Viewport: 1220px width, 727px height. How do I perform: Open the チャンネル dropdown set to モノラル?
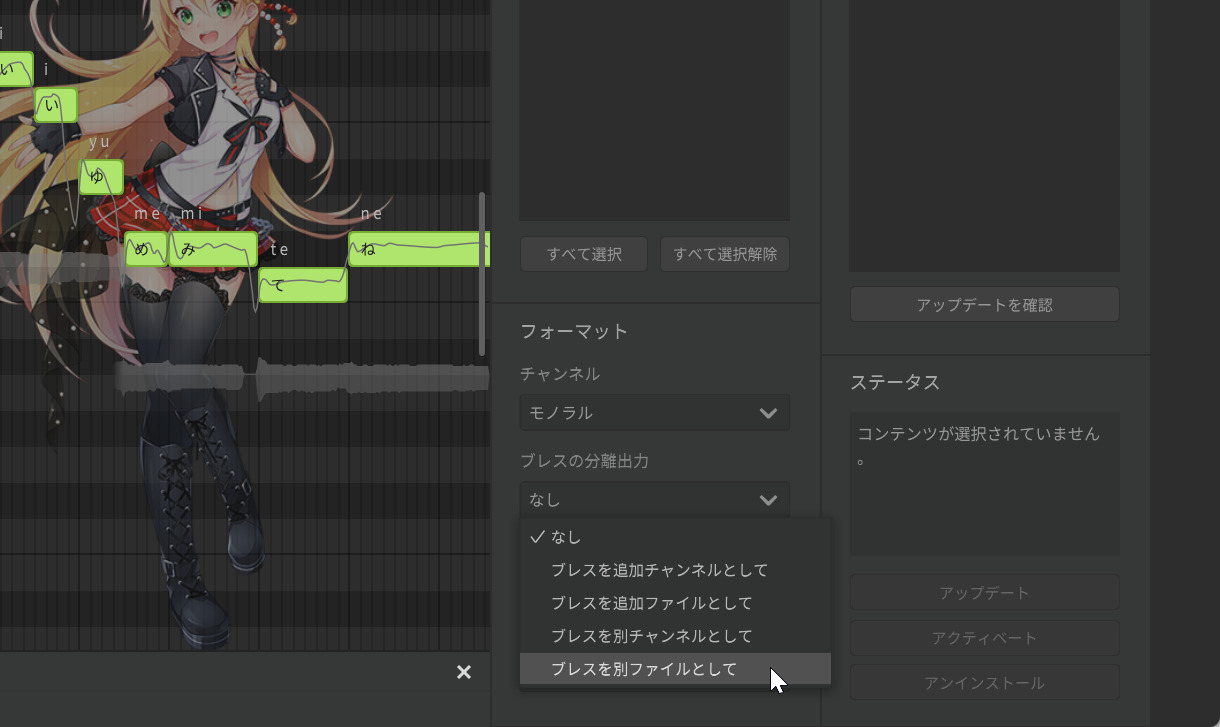pos(655,413)
